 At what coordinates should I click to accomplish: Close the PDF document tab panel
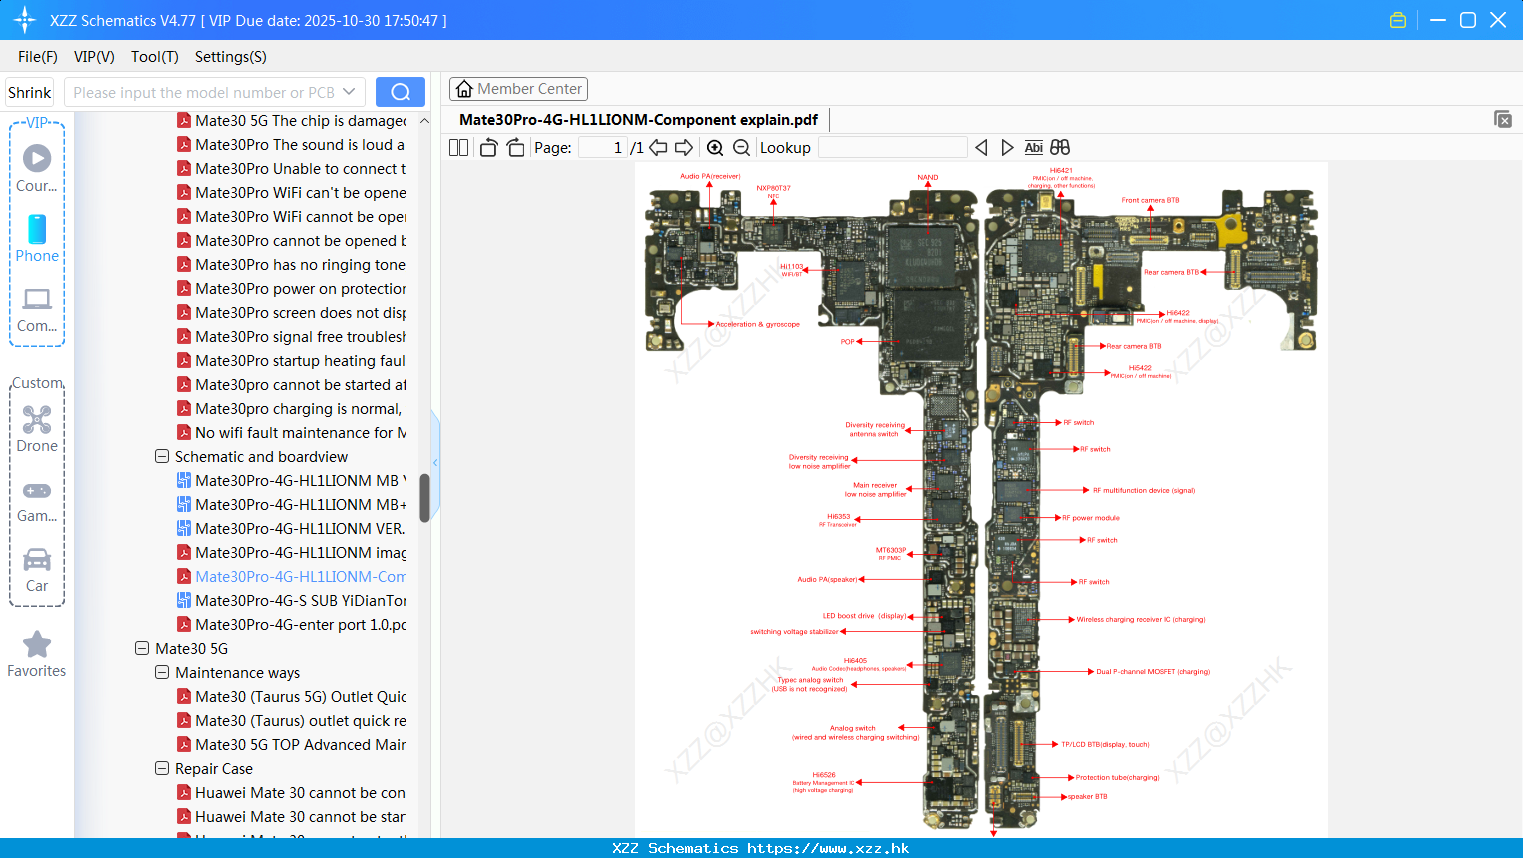coord(1503,119)
